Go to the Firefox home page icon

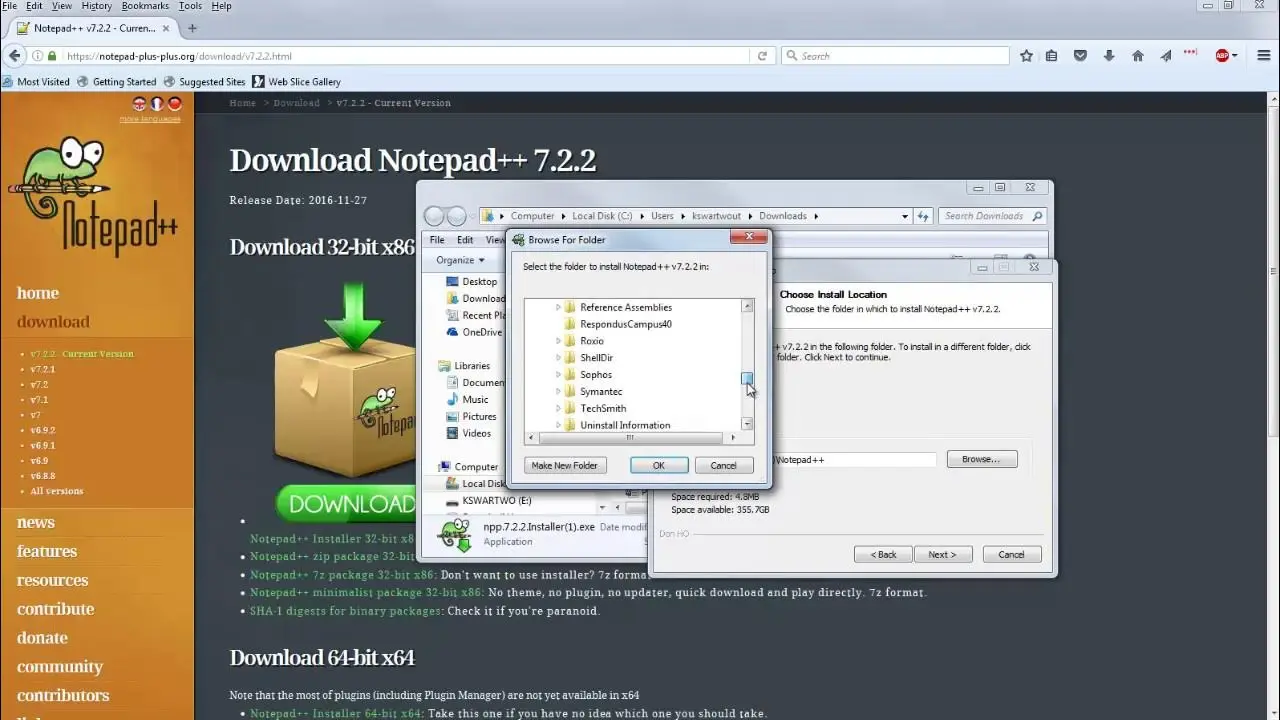click(1138, 56)
